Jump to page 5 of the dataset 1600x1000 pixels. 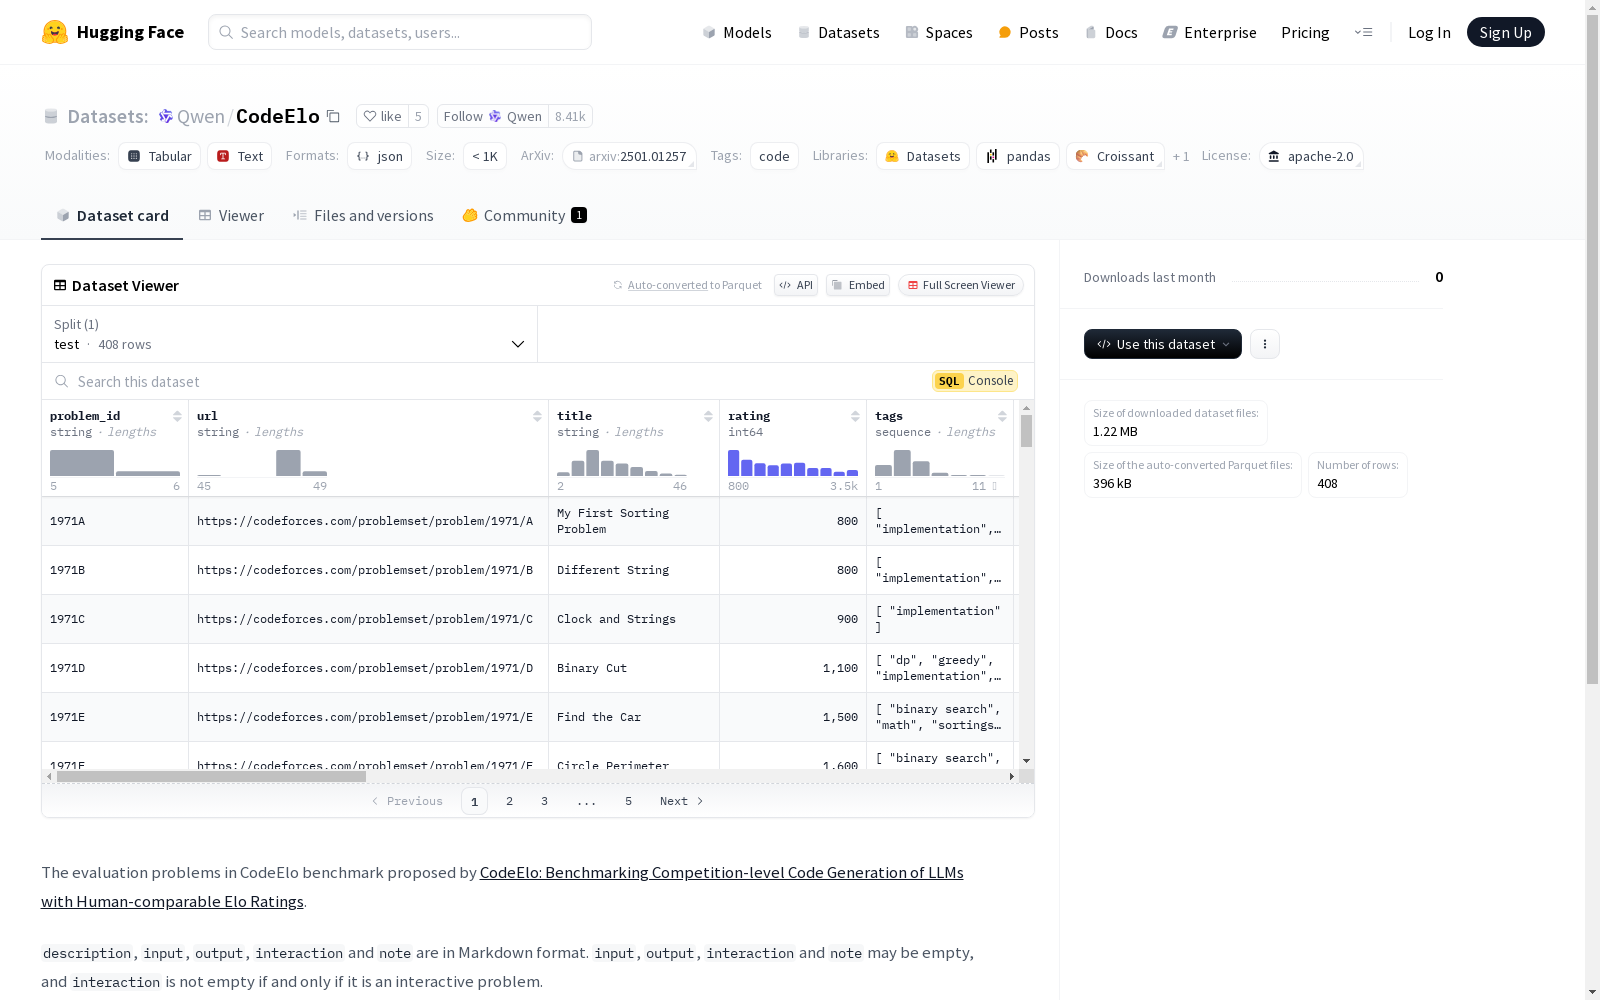coord(629,801)
